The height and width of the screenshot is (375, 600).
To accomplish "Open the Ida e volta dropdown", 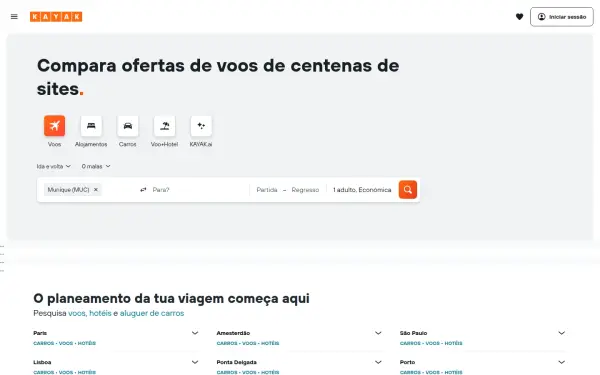I will click(x=54, y=166).
